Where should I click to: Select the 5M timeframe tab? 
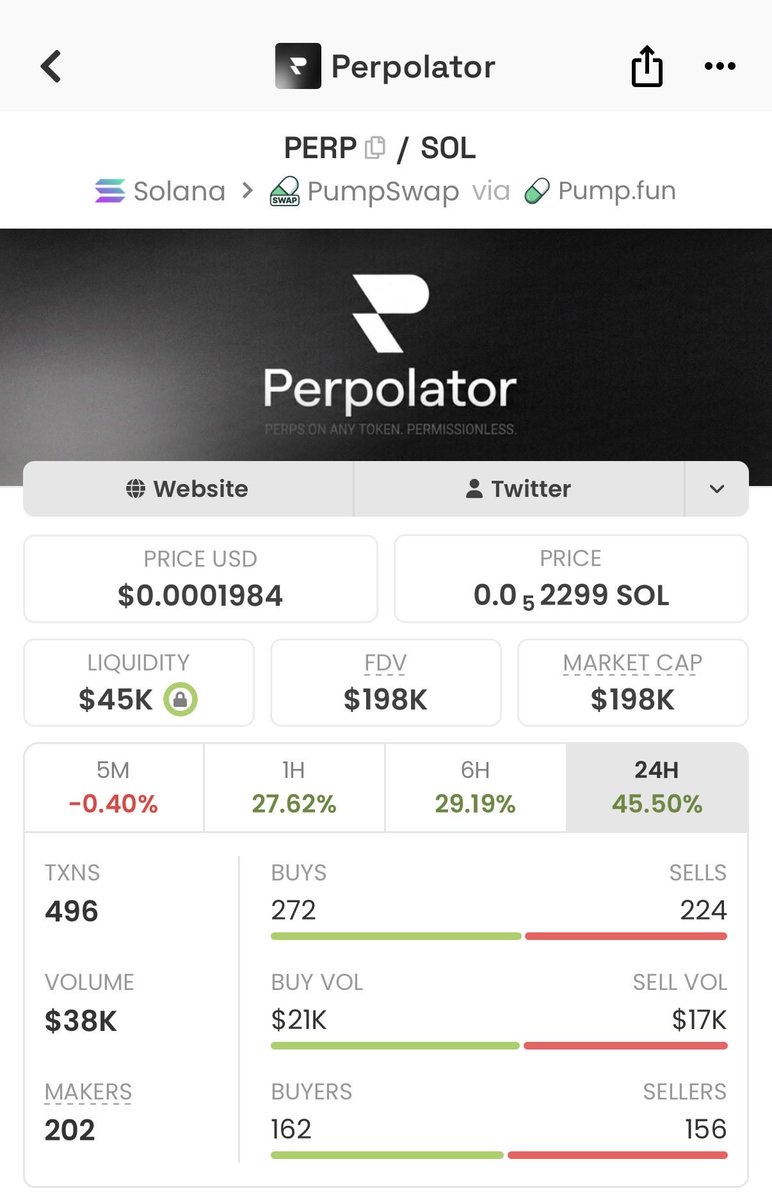click(114, 787)
